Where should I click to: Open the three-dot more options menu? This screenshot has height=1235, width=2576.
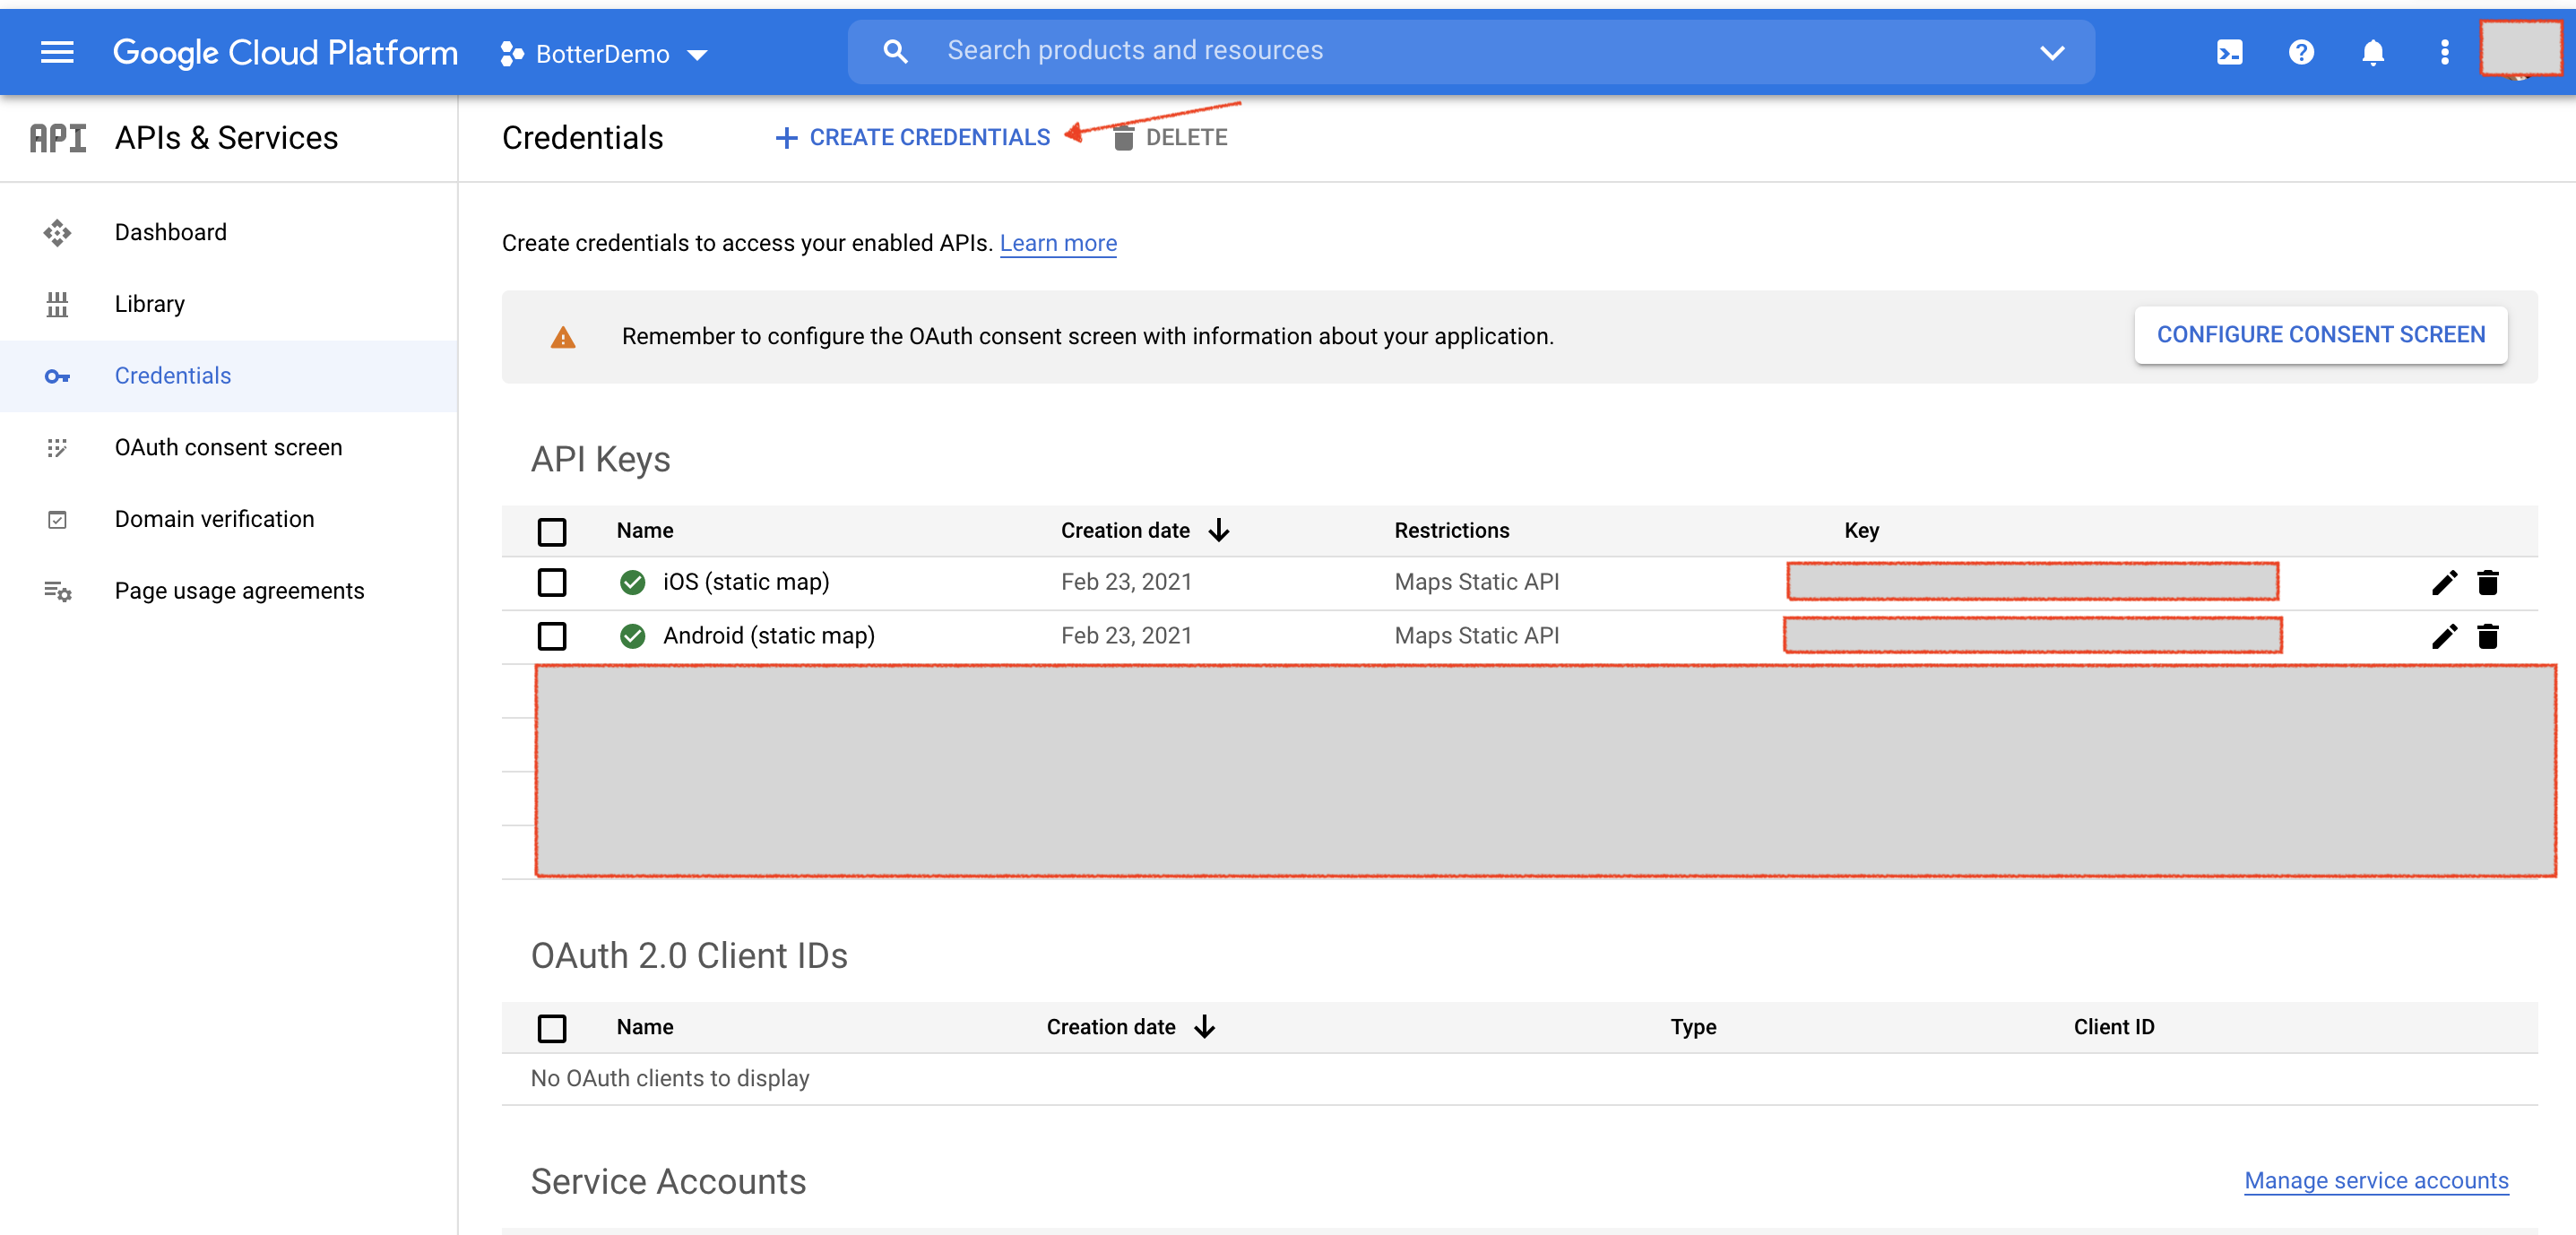coord(2444,52)
